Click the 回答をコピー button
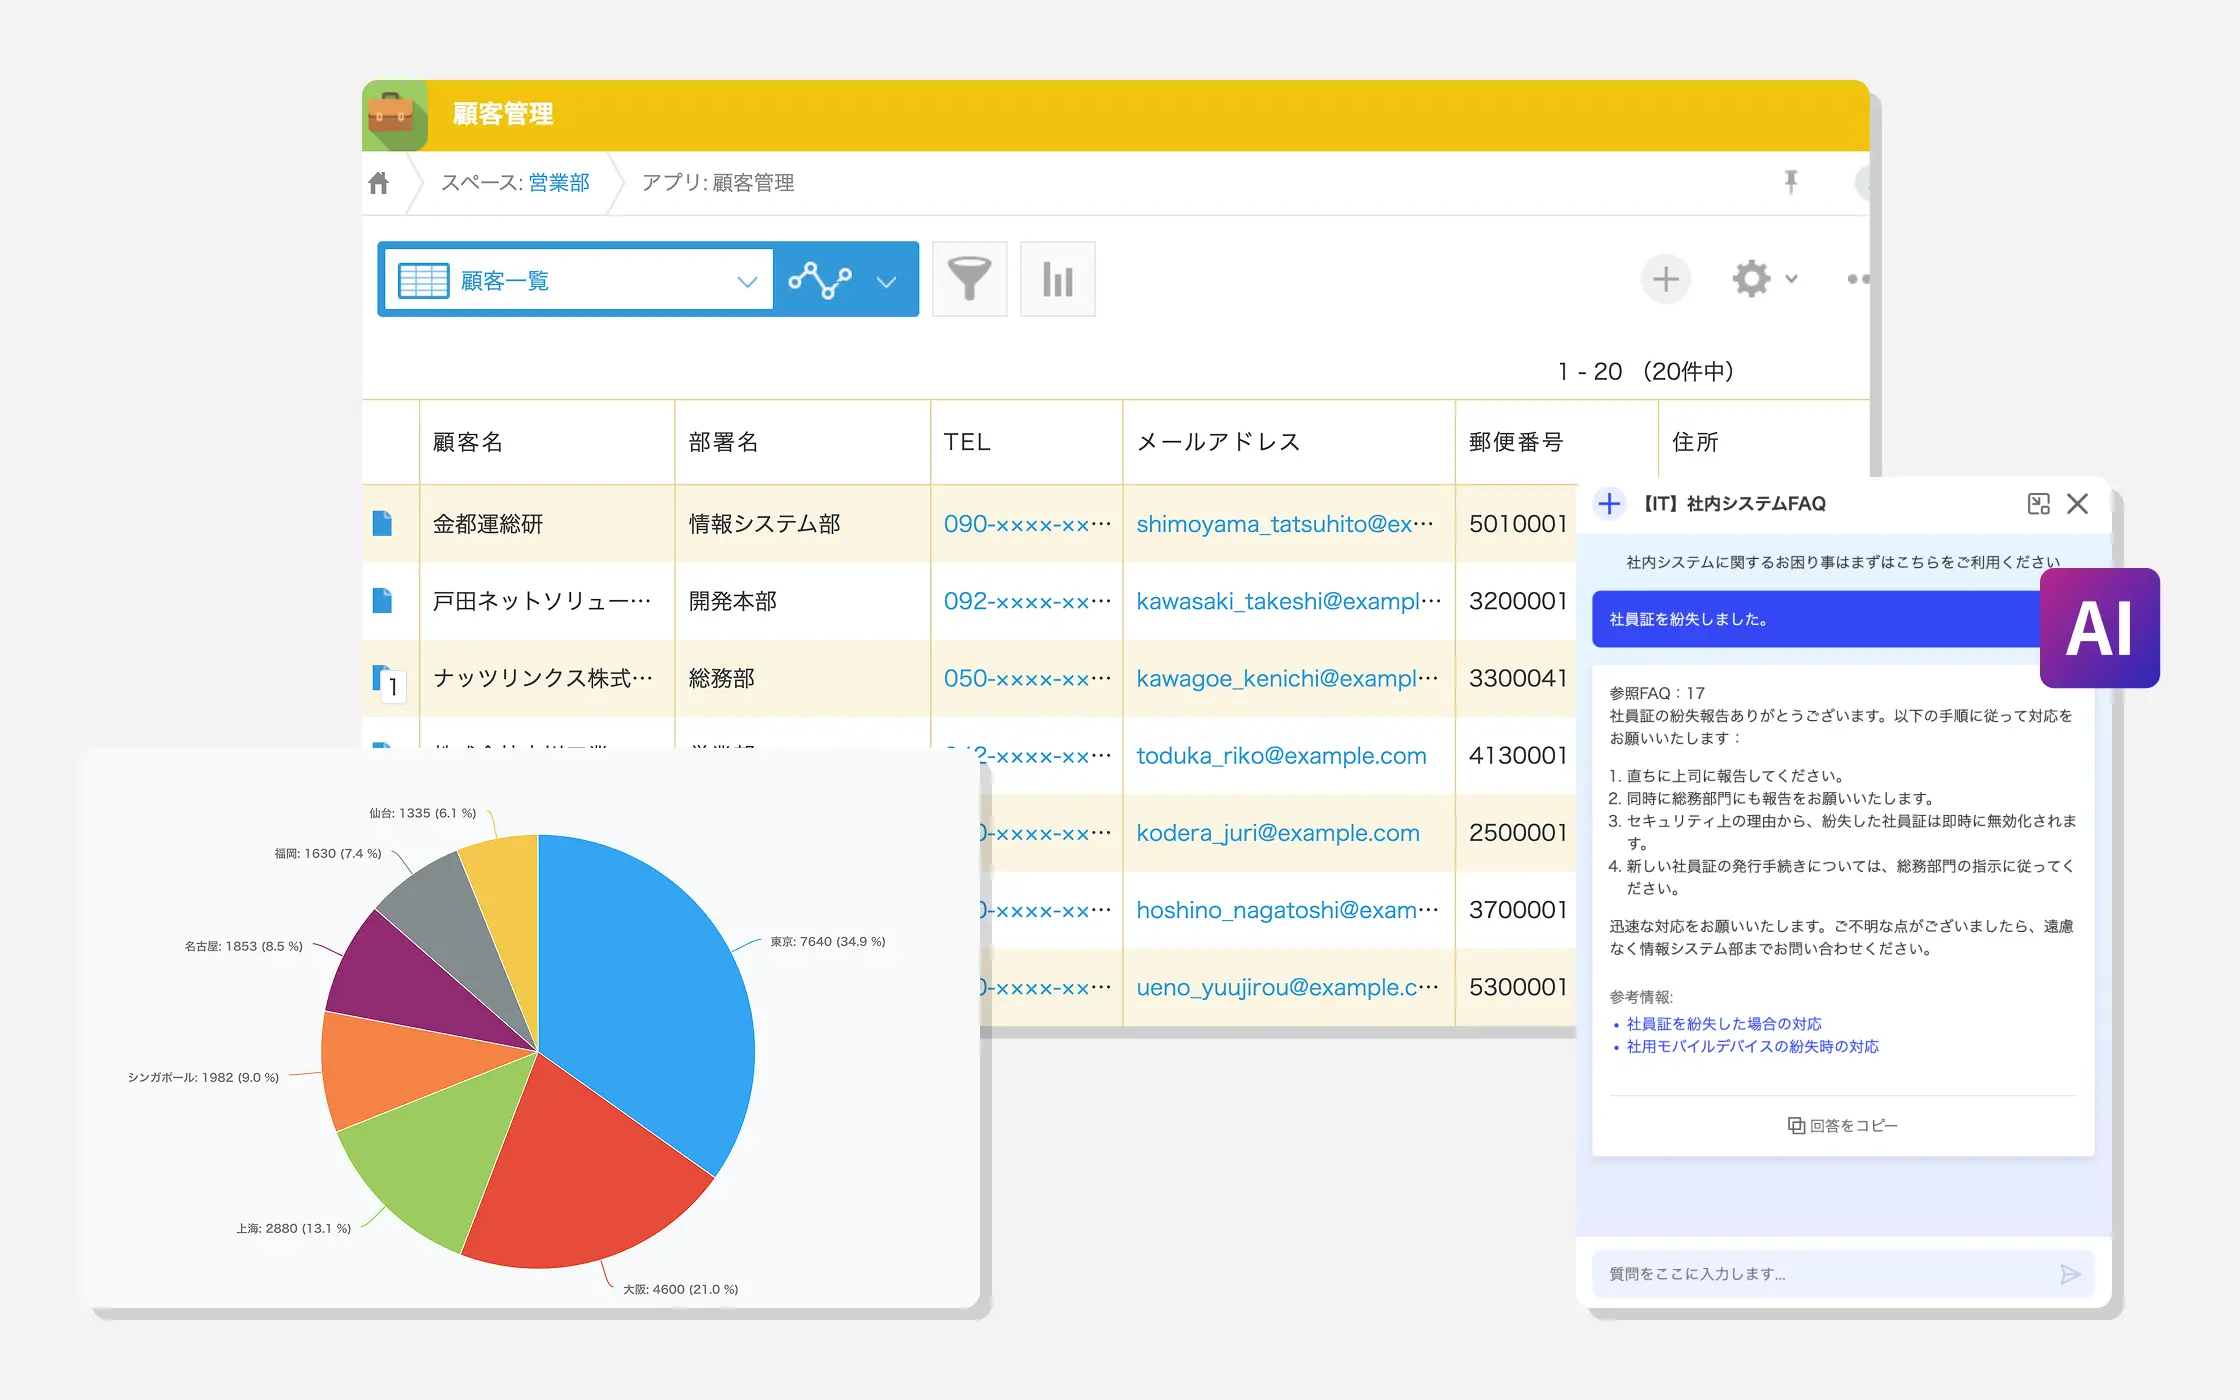 point(1843,1126)
